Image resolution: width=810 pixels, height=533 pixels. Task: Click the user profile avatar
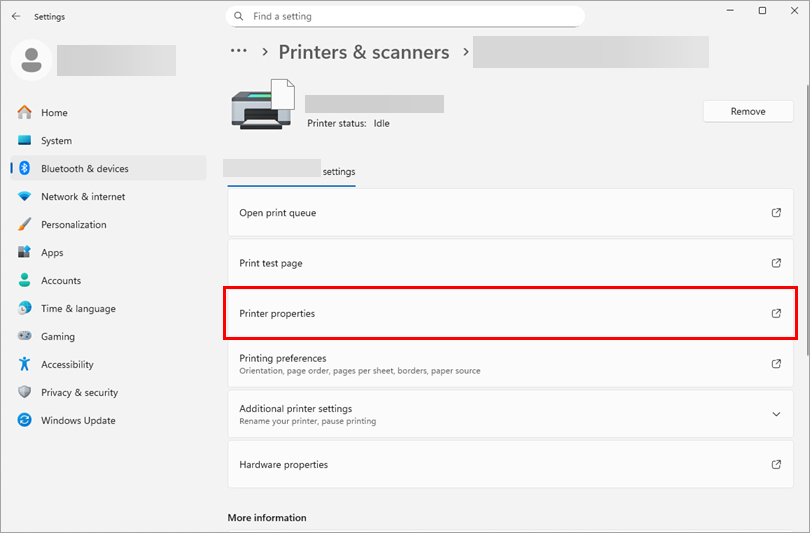pyautogui.click(x=31, y=60)
